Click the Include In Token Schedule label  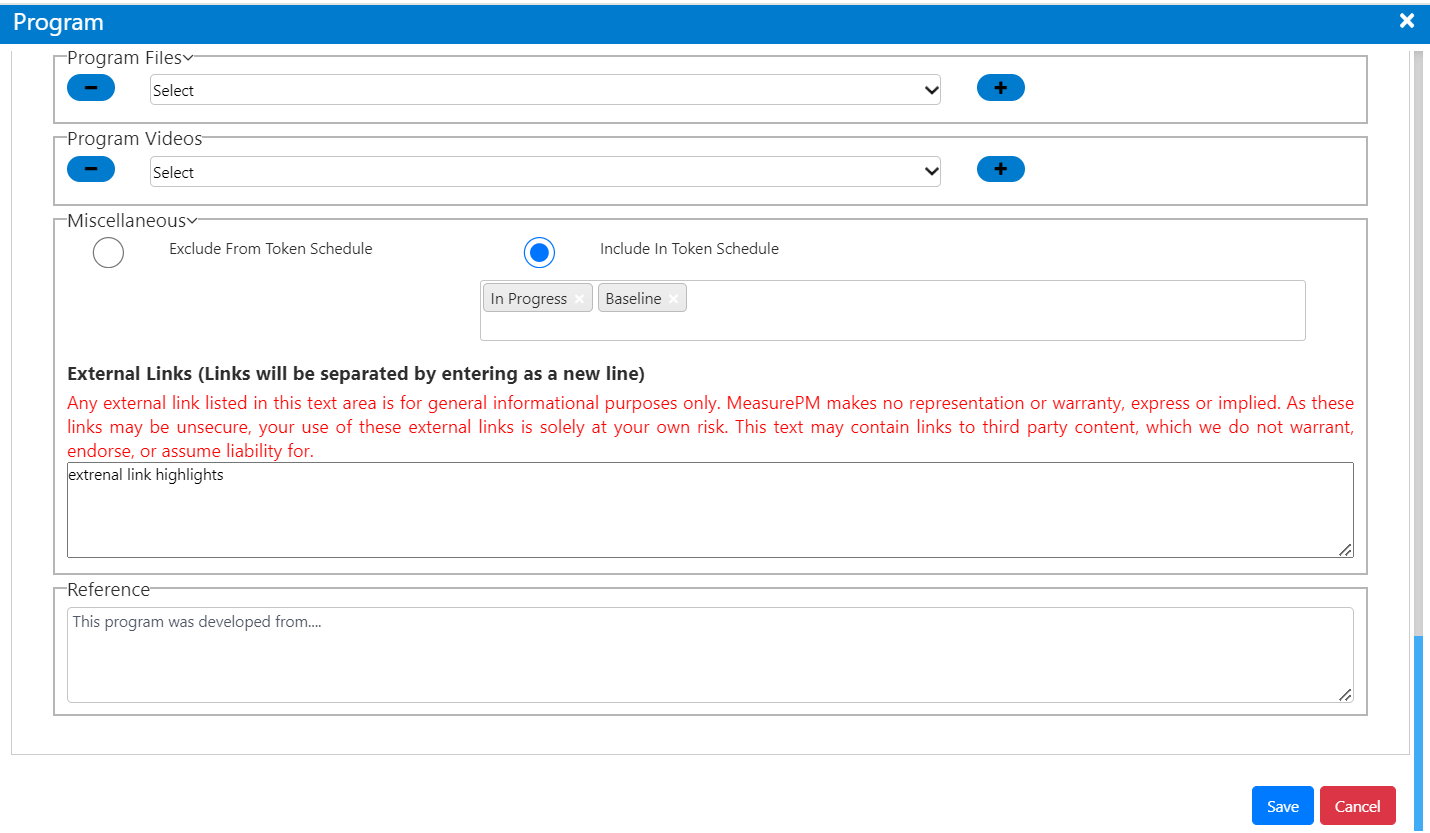(x=689, y=249)
